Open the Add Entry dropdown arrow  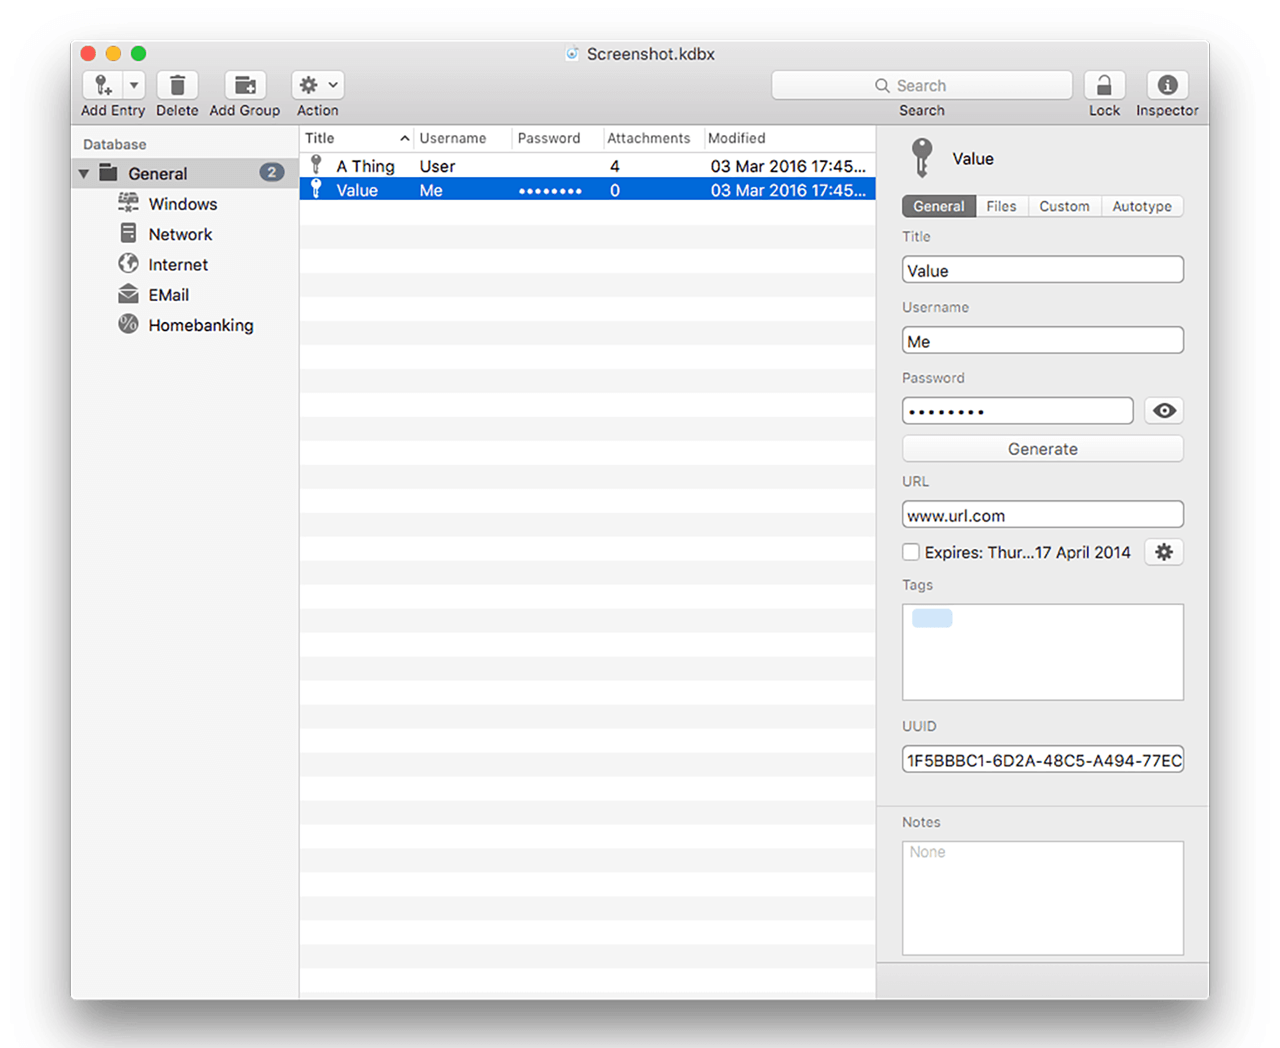click(x=134, y=85)
